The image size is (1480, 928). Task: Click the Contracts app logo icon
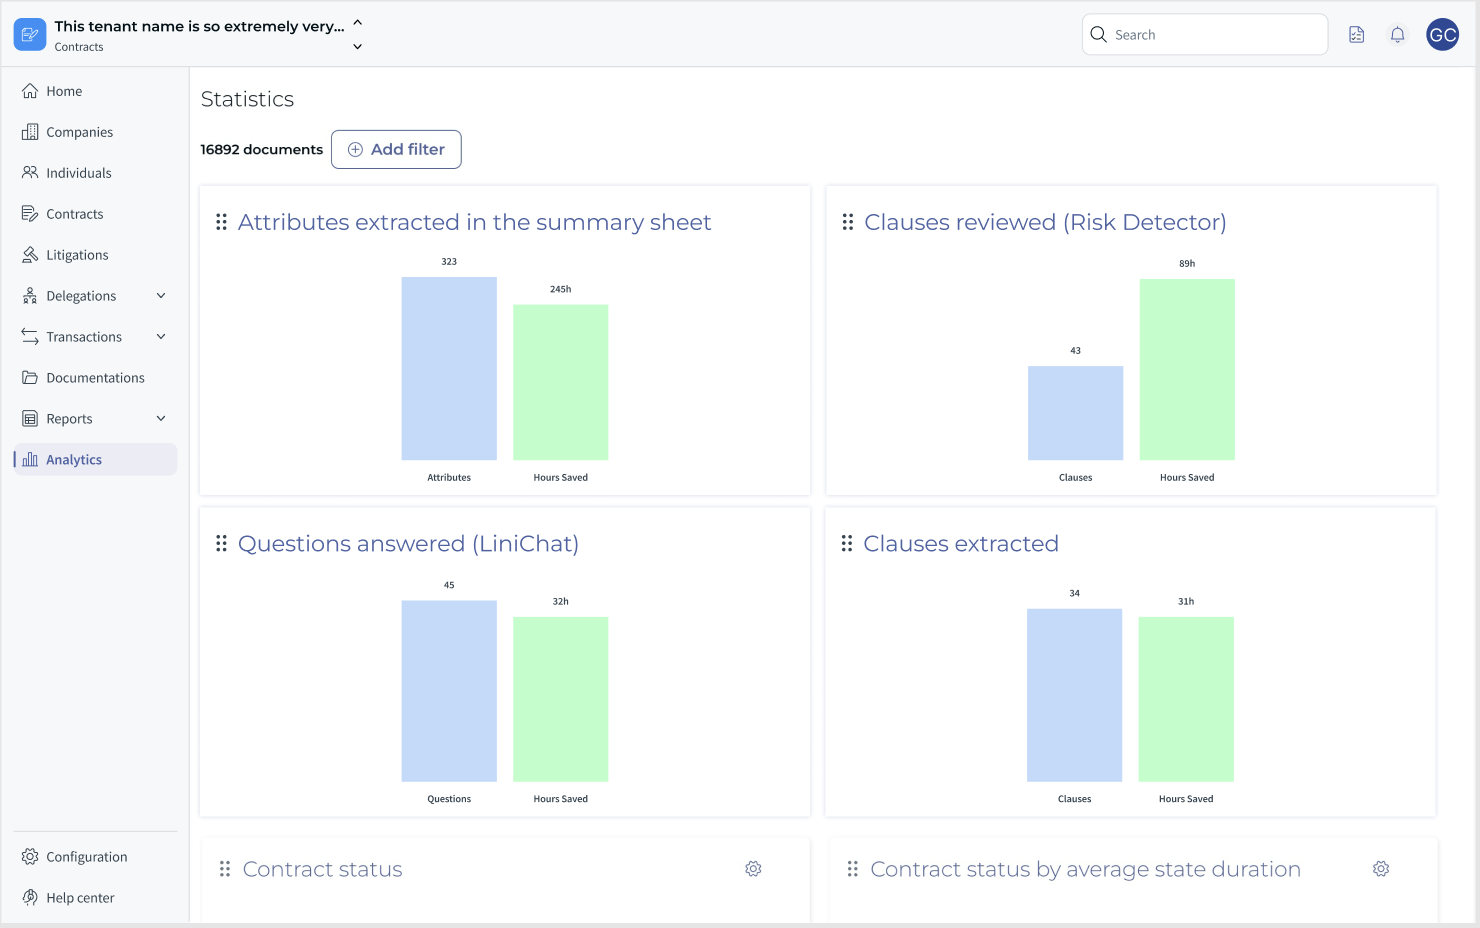pyautogui.click(x=30, y=35)
